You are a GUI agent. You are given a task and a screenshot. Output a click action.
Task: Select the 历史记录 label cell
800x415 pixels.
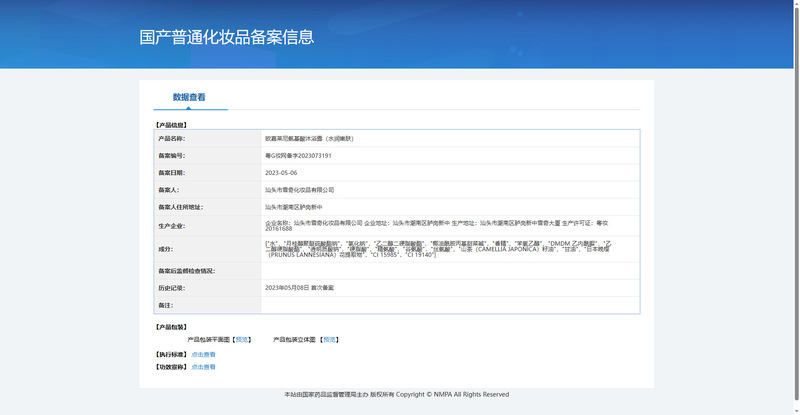point(208,288)
